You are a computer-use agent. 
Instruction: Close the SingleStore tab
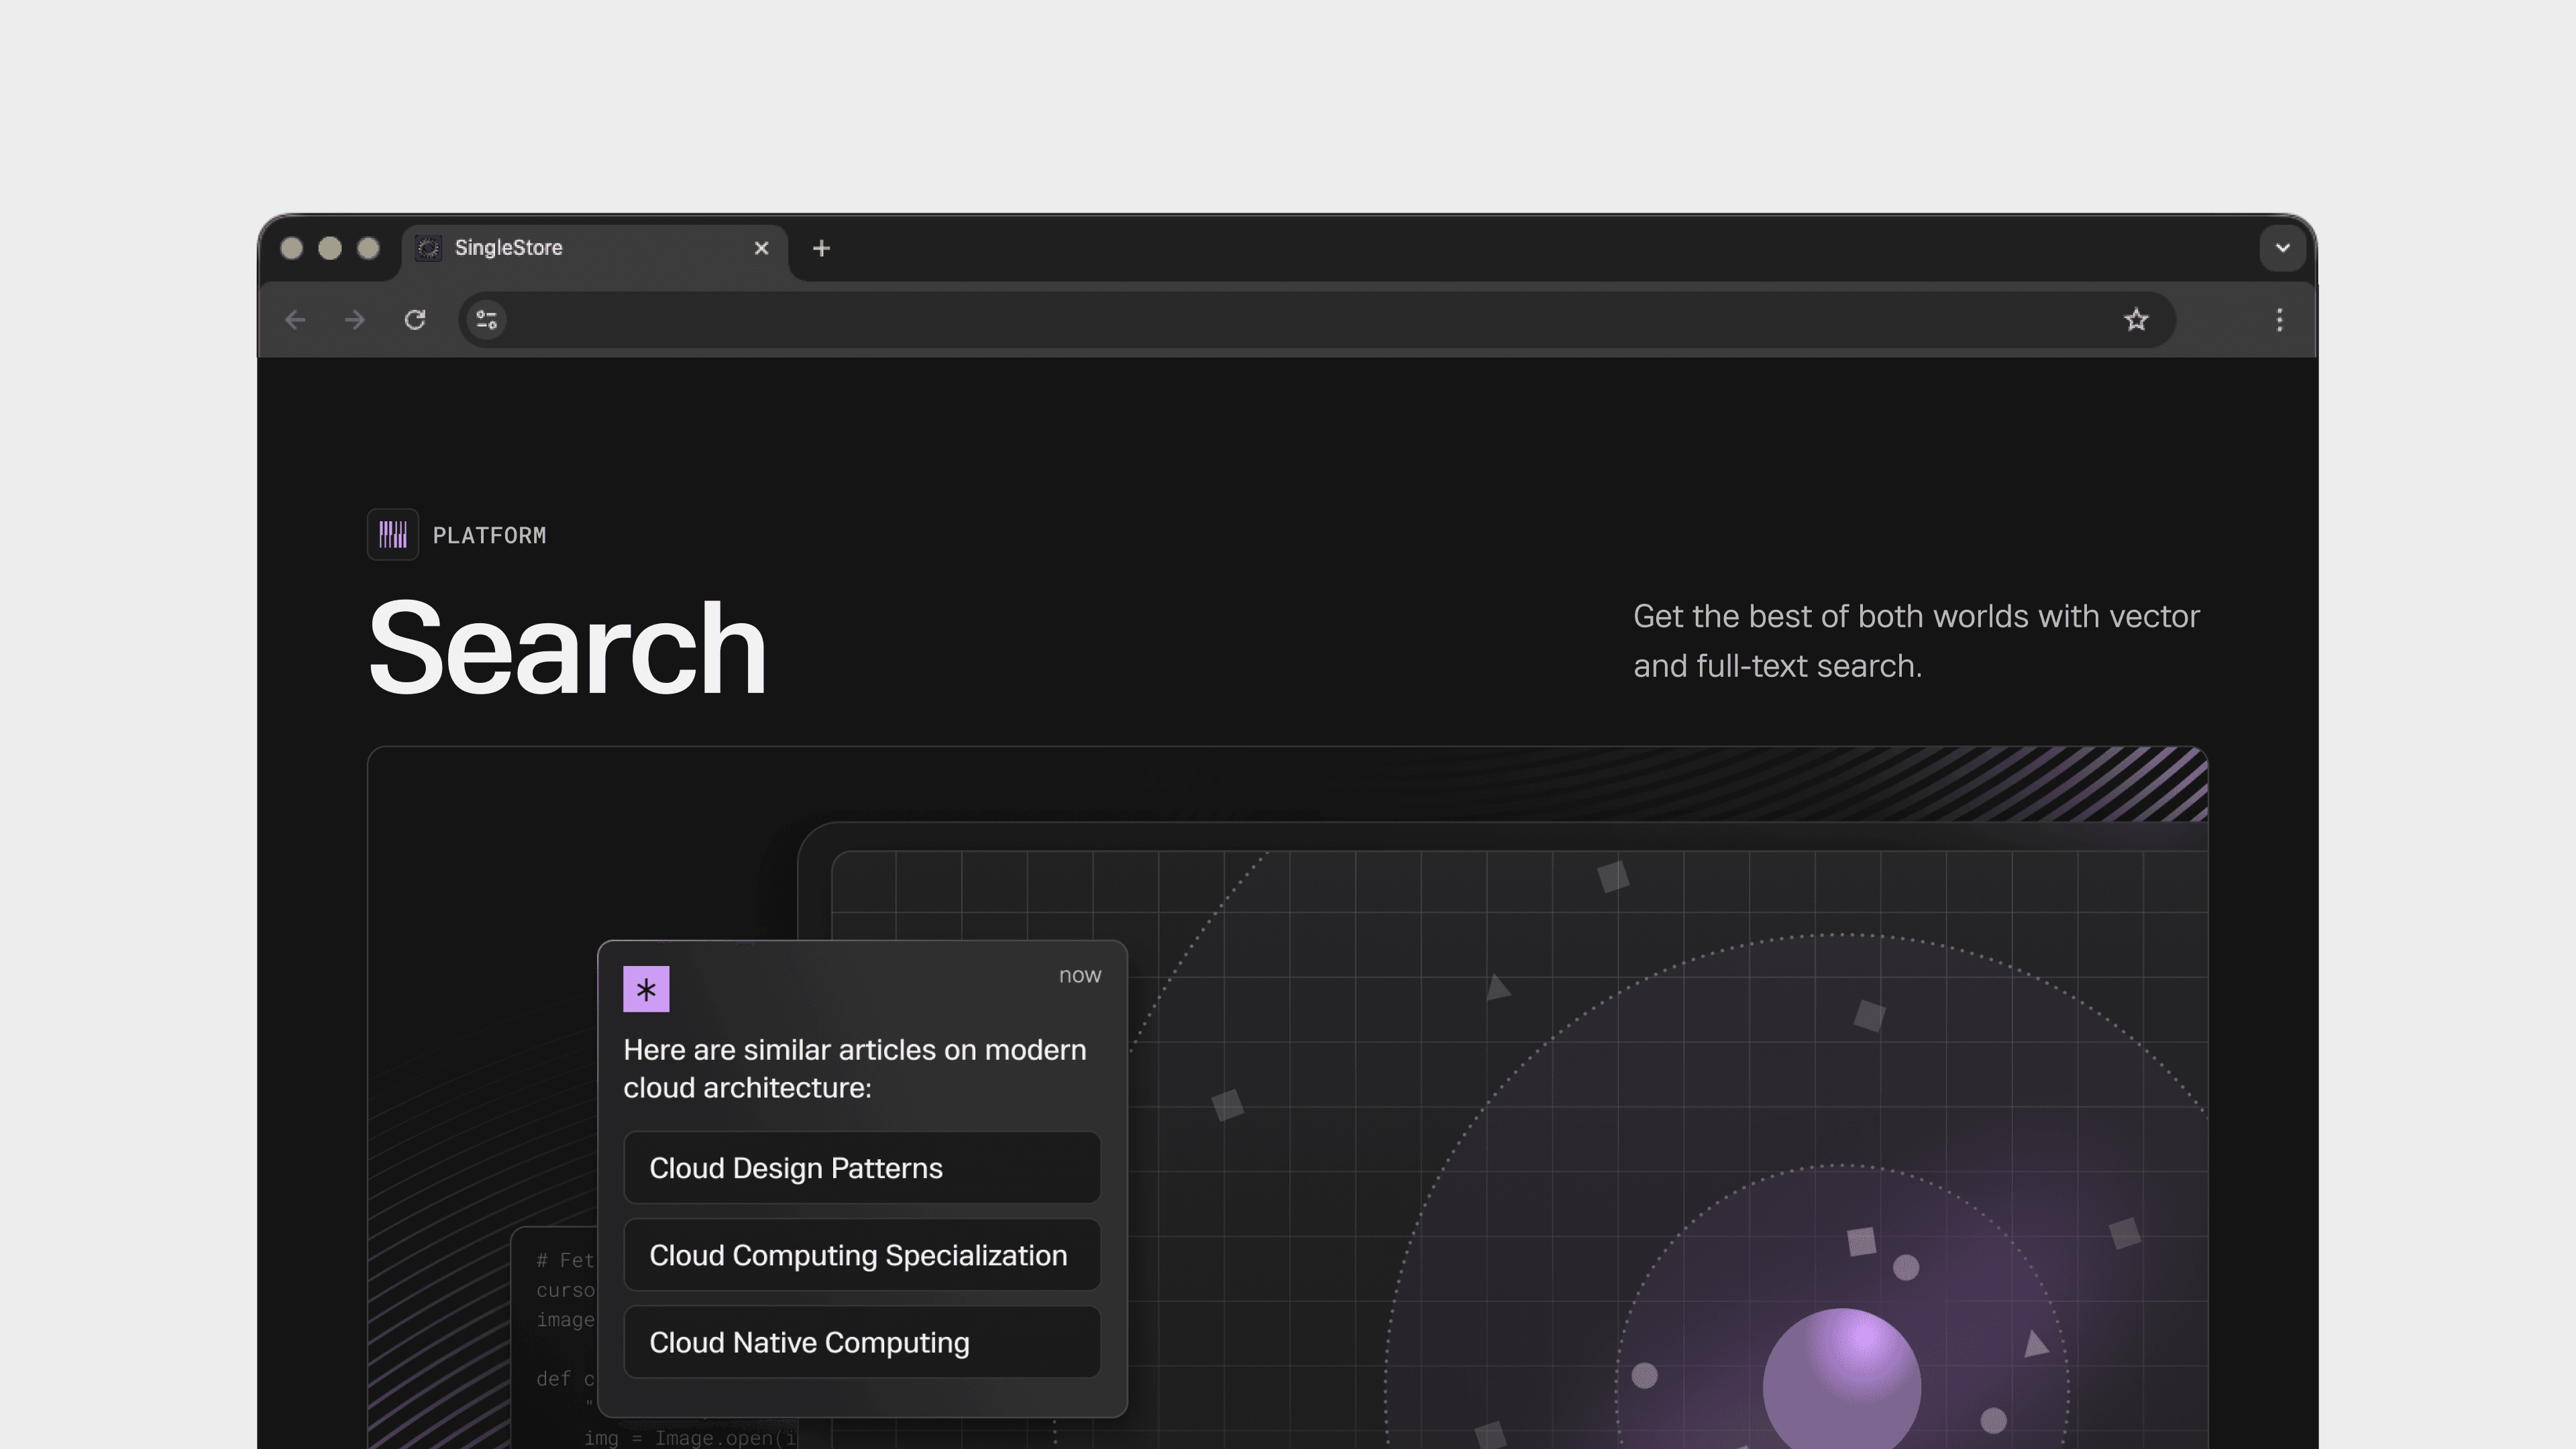[761, 248]
